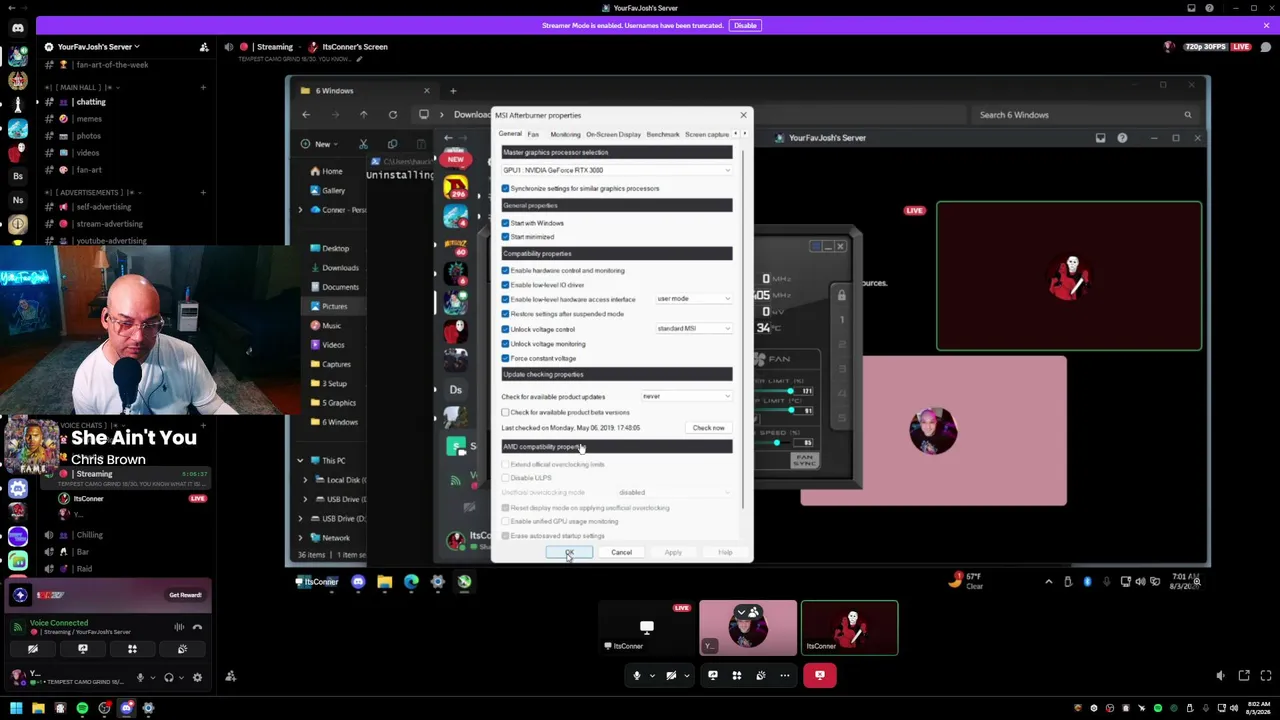Disable Streamer Mode in banner

tap(745, 25)
